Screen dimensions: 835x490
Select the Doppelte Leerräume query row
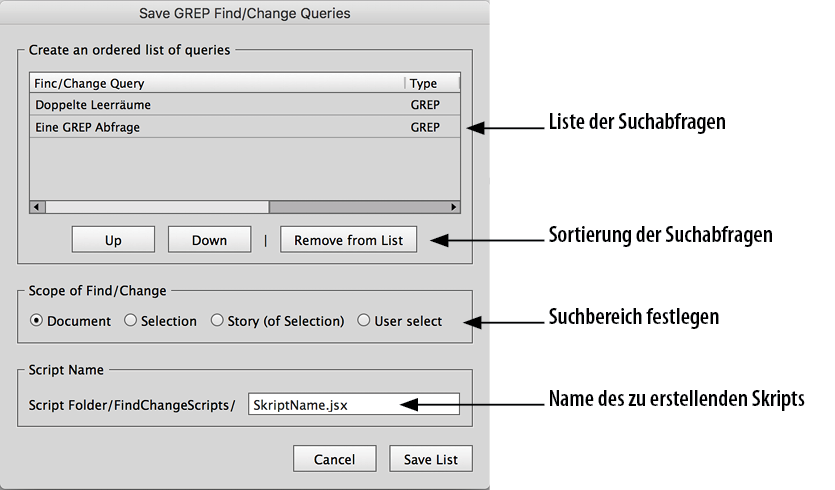(245, 104)
